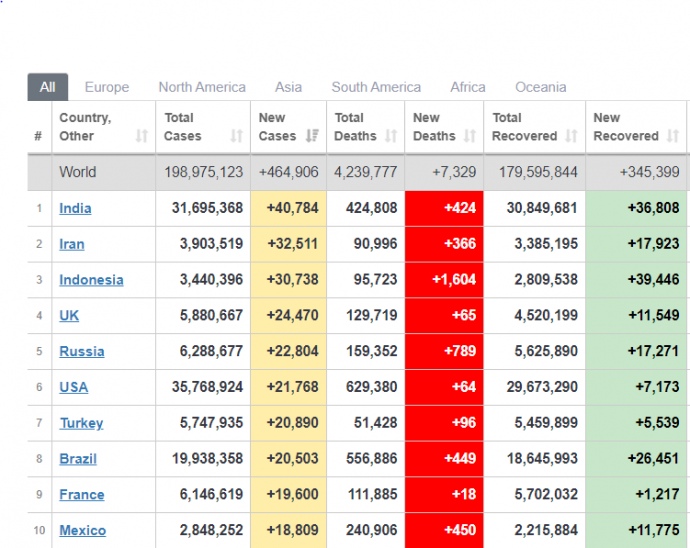Switch to the Europe tab
This screenshot has height=548, width=690.
[x=107, y=87]
